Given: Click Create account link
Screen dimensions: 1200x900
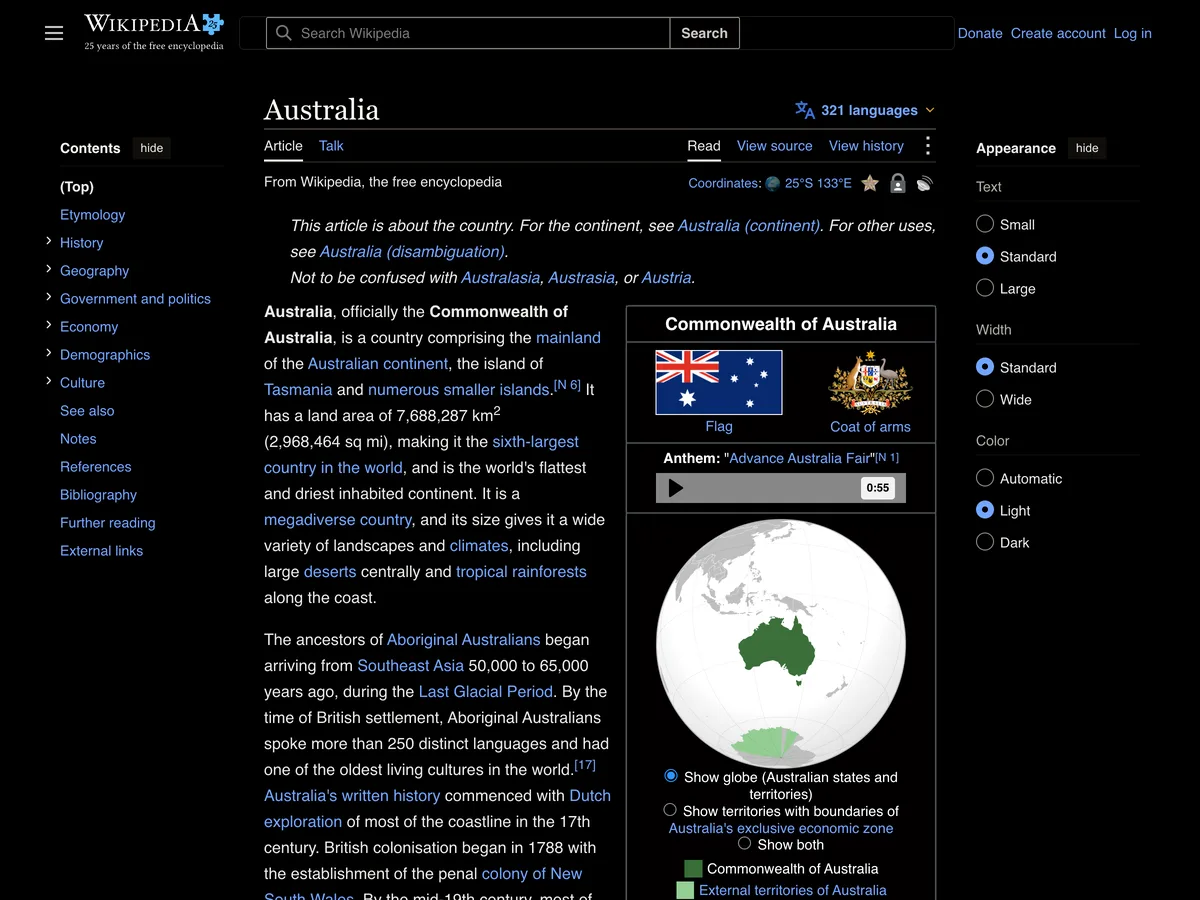Looking at the screenshot, I should click(x=1058, y=33).
